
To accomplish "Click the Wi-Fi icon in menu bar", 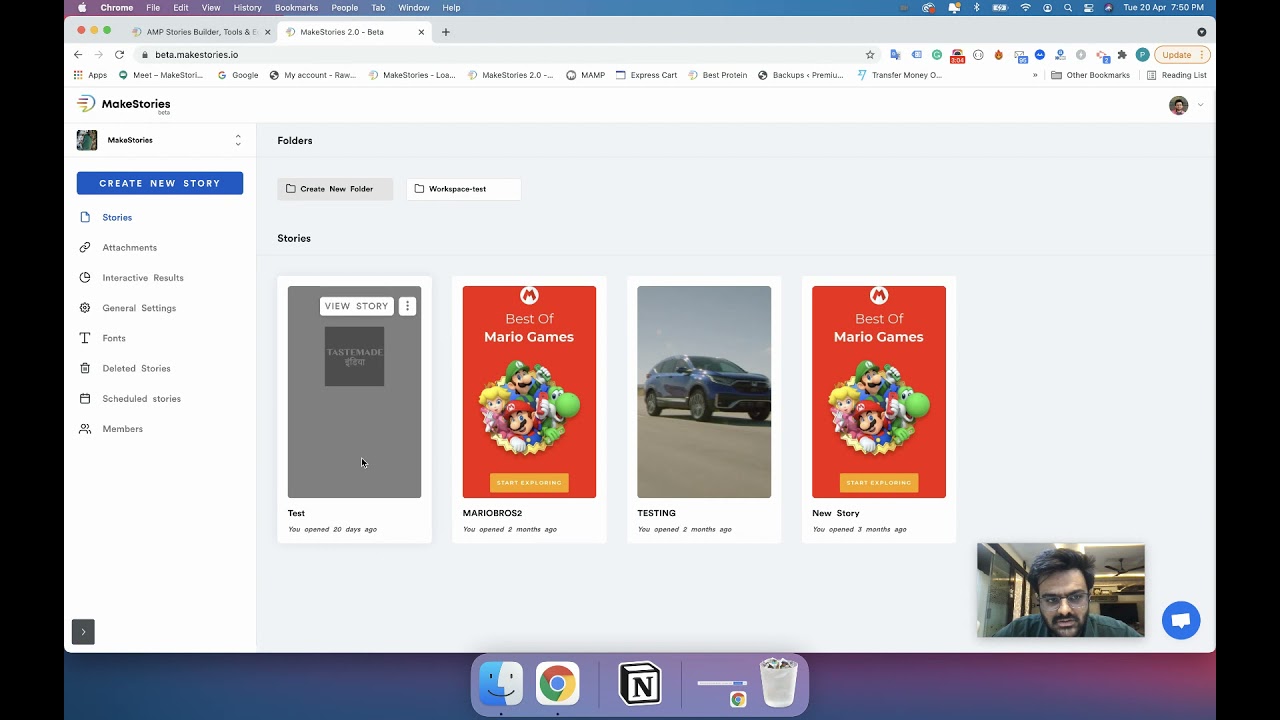I will [1025, 8].
